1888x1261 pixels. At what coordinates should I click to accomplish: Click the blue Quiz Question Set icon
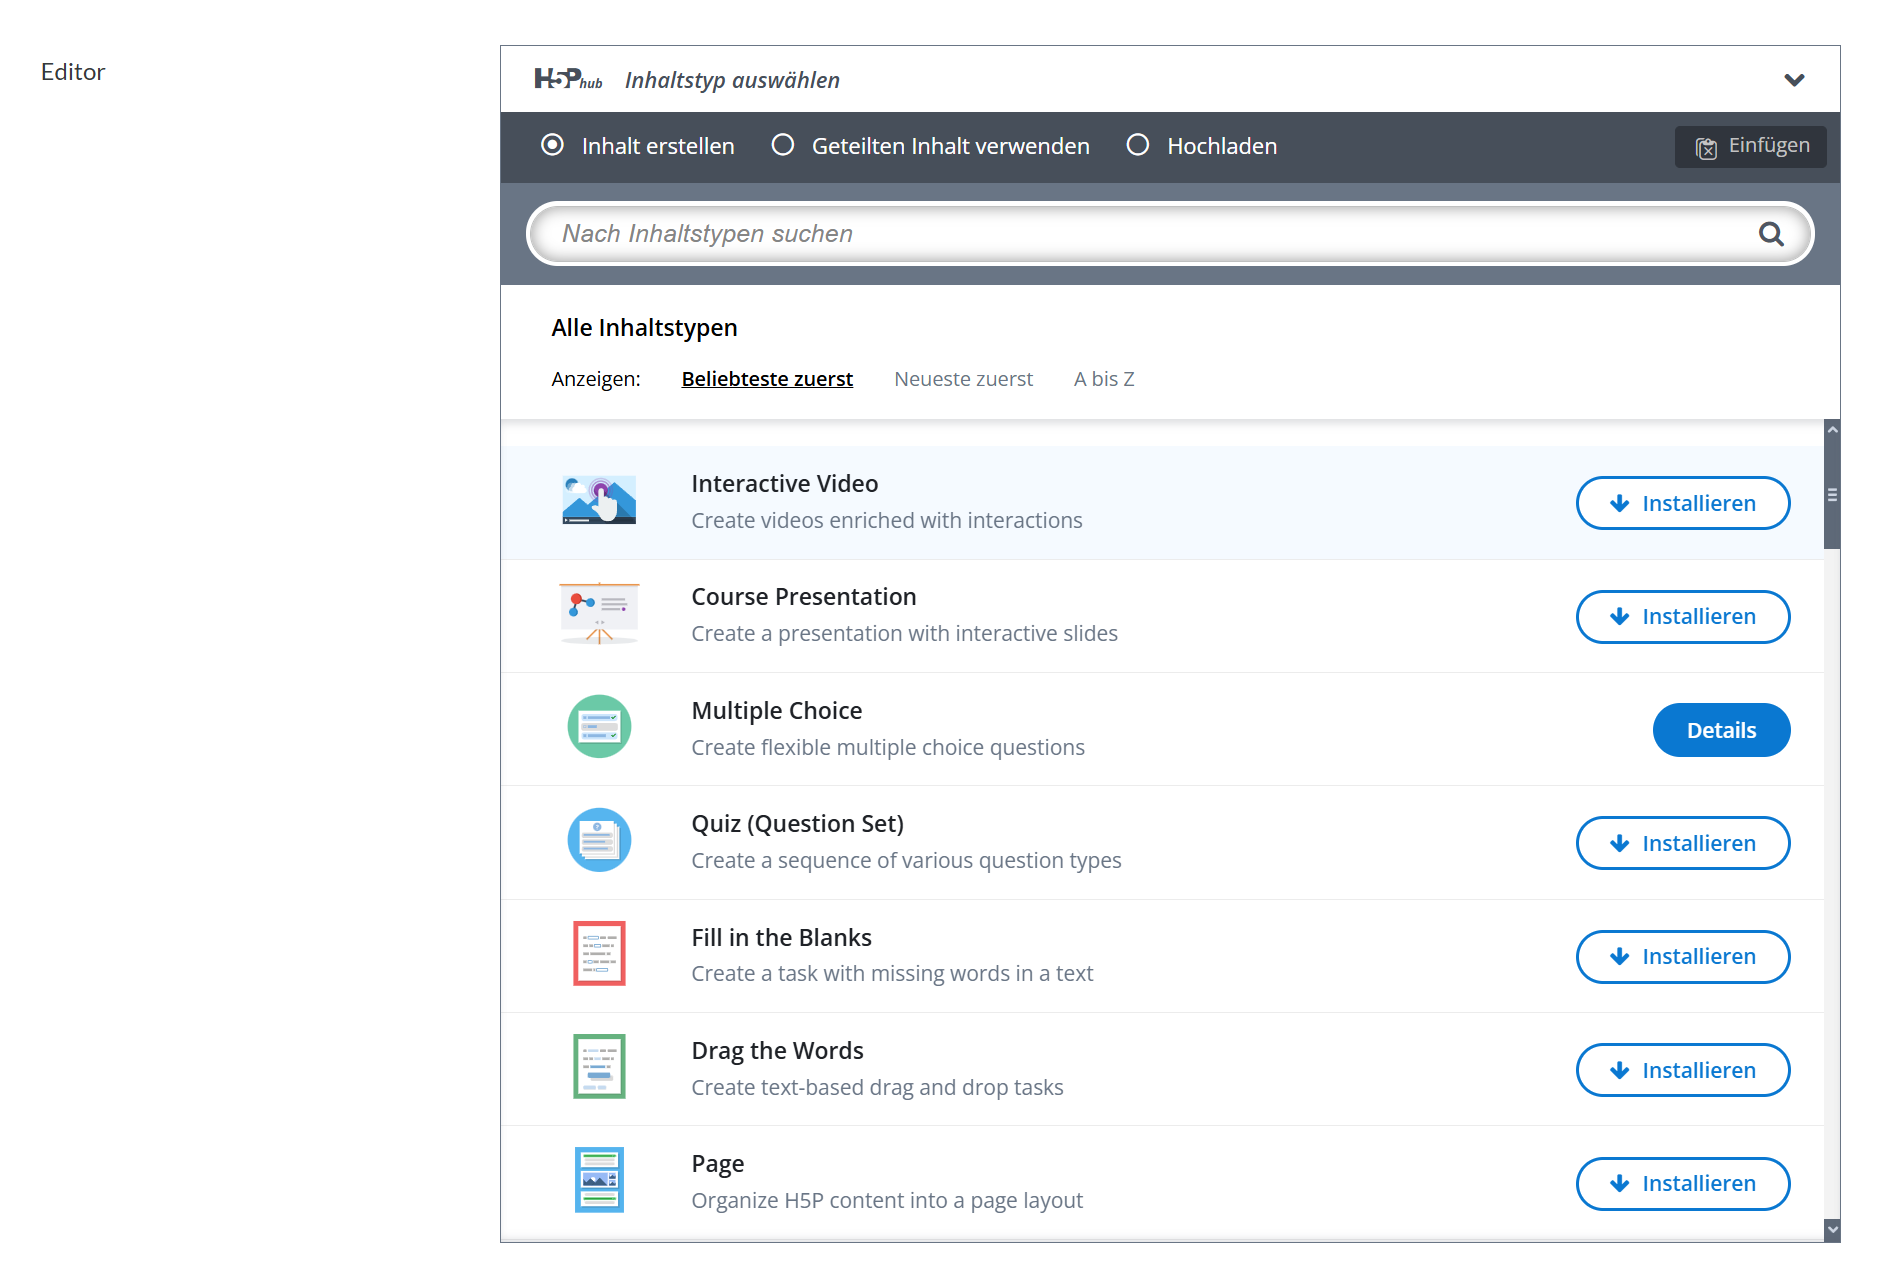(599, 840)
